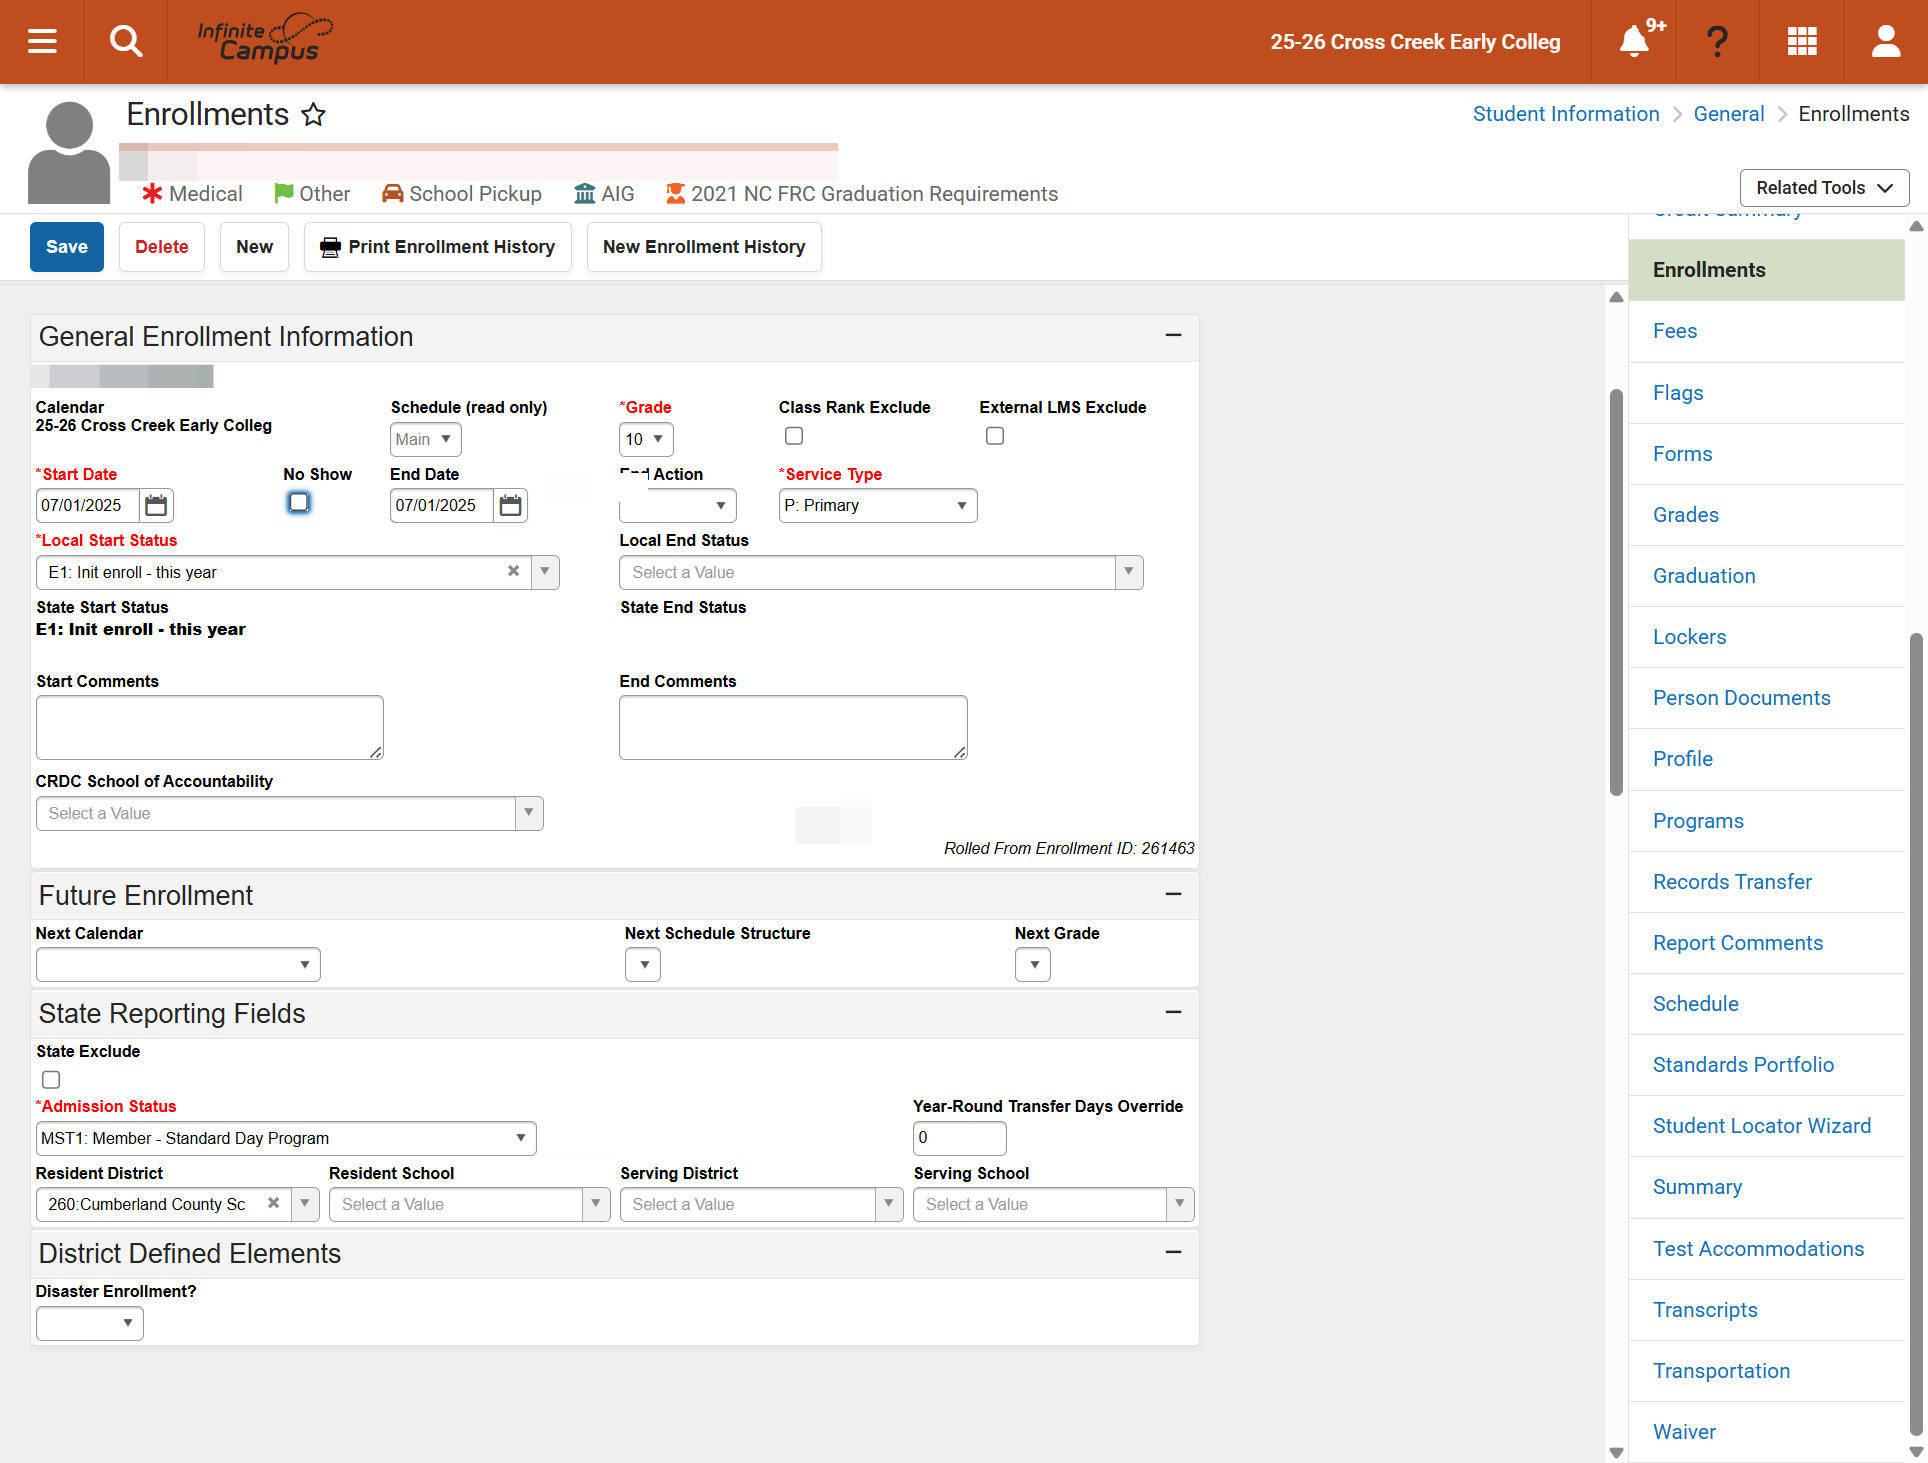The width and height of the screenshot is (1928, 1463).
Task: Click the Start Comments text area
Action: coord(210,727)
